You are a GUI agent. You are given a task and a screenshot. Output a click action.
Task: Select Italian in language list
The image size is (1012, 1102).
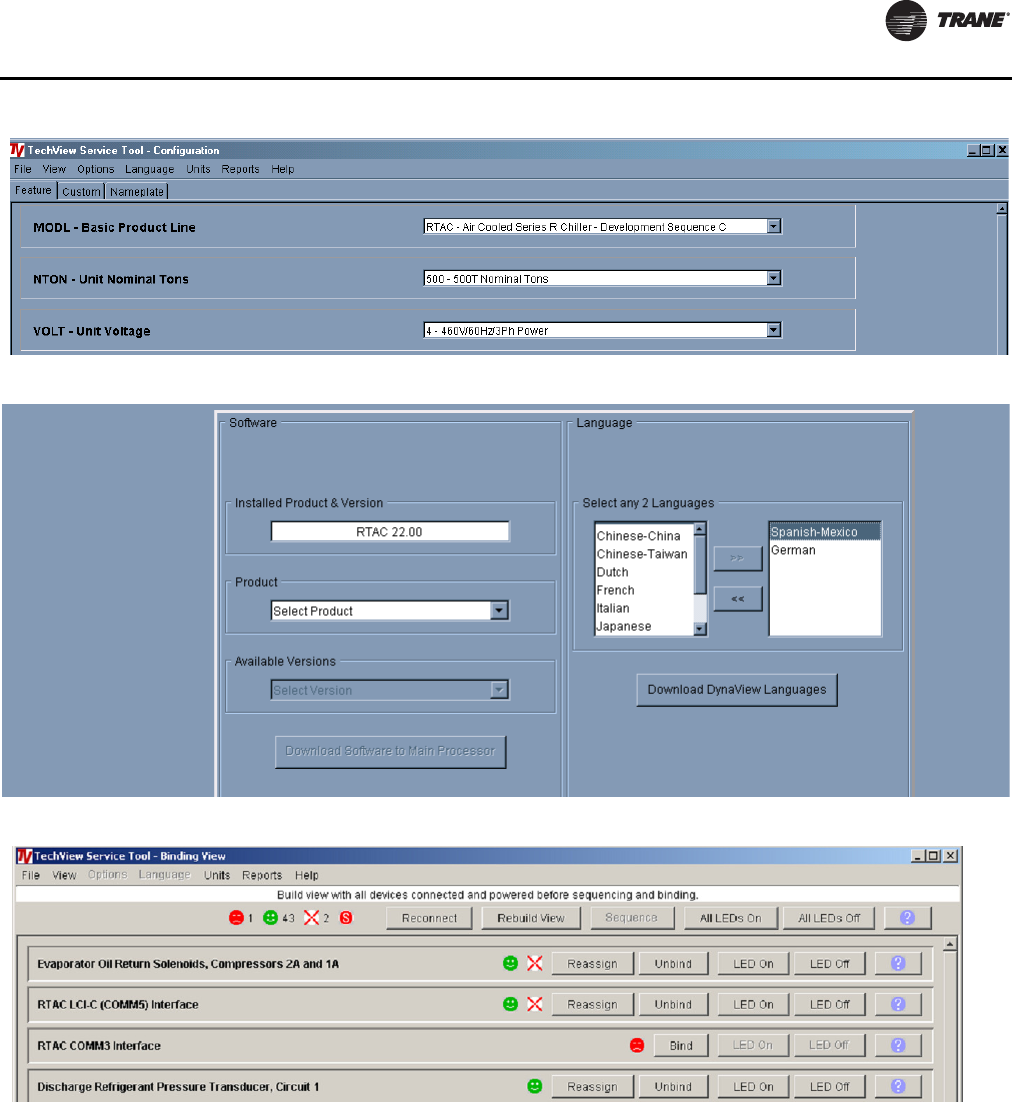click(x=613, y=609)
